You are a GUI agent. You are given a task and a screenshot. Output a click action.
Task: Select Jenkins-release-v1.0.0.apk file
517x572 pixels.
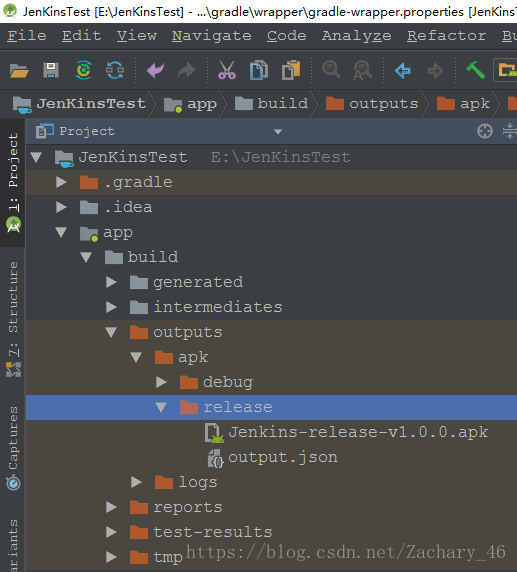[x=347, y=432]
